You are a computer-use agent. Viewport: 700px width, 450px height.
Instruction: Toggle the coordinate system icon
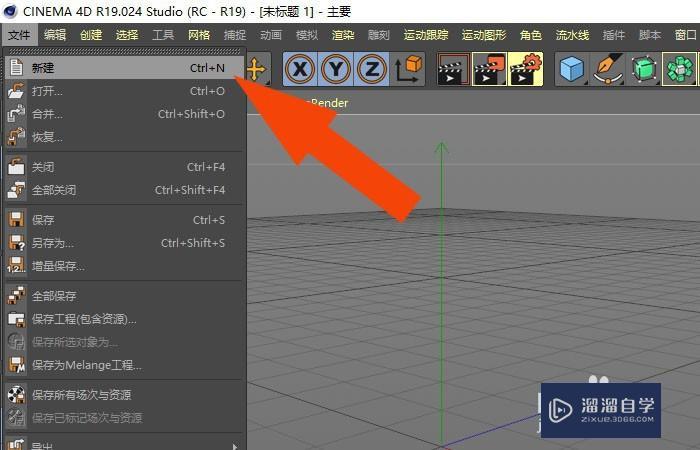pyautogui.click(x=408, y=69)
